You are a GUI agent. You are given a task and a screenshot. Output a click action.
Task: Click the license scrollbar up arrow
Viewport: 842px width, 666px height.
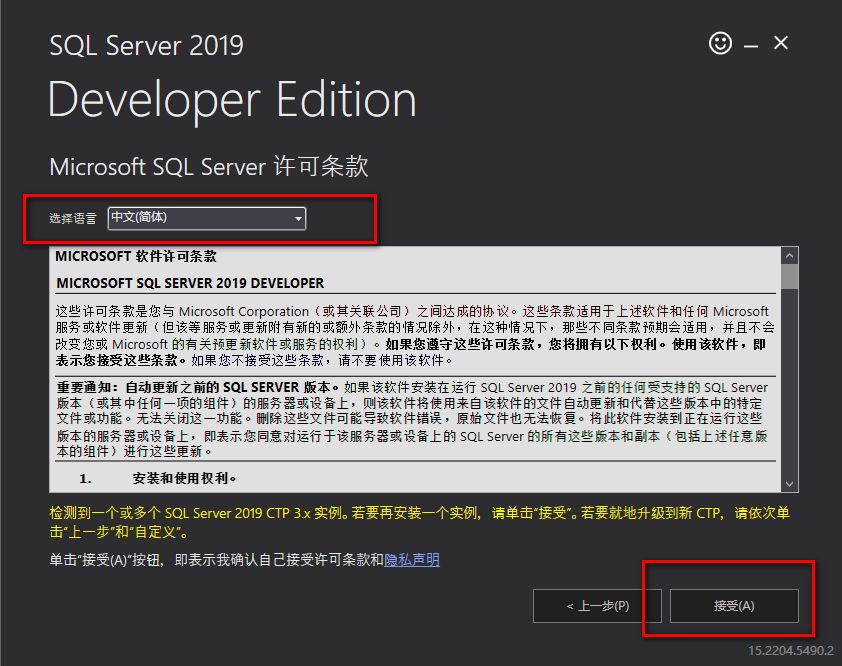pos(790,255)
